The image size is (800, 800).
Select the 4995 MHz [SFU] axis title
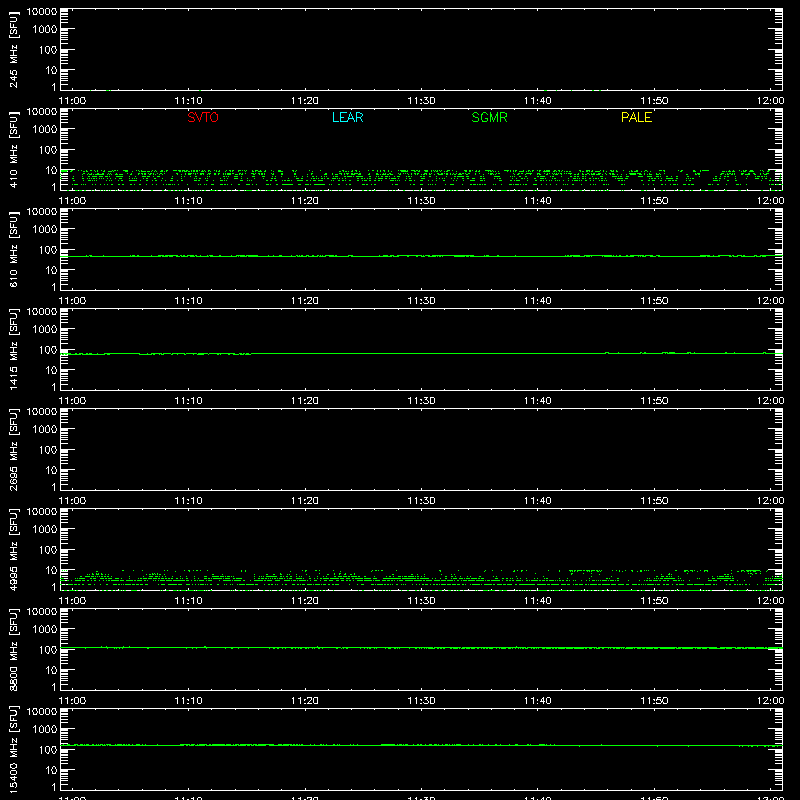click(13, 549)
